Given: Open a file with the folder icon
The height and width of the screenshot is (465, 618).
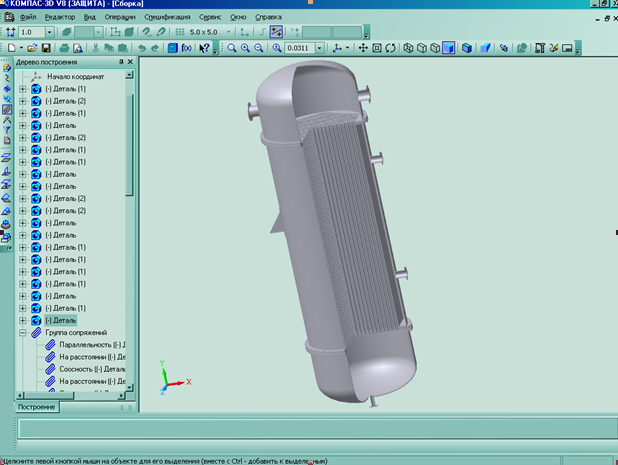Looking at the screenshot, I should click(32, 48).
